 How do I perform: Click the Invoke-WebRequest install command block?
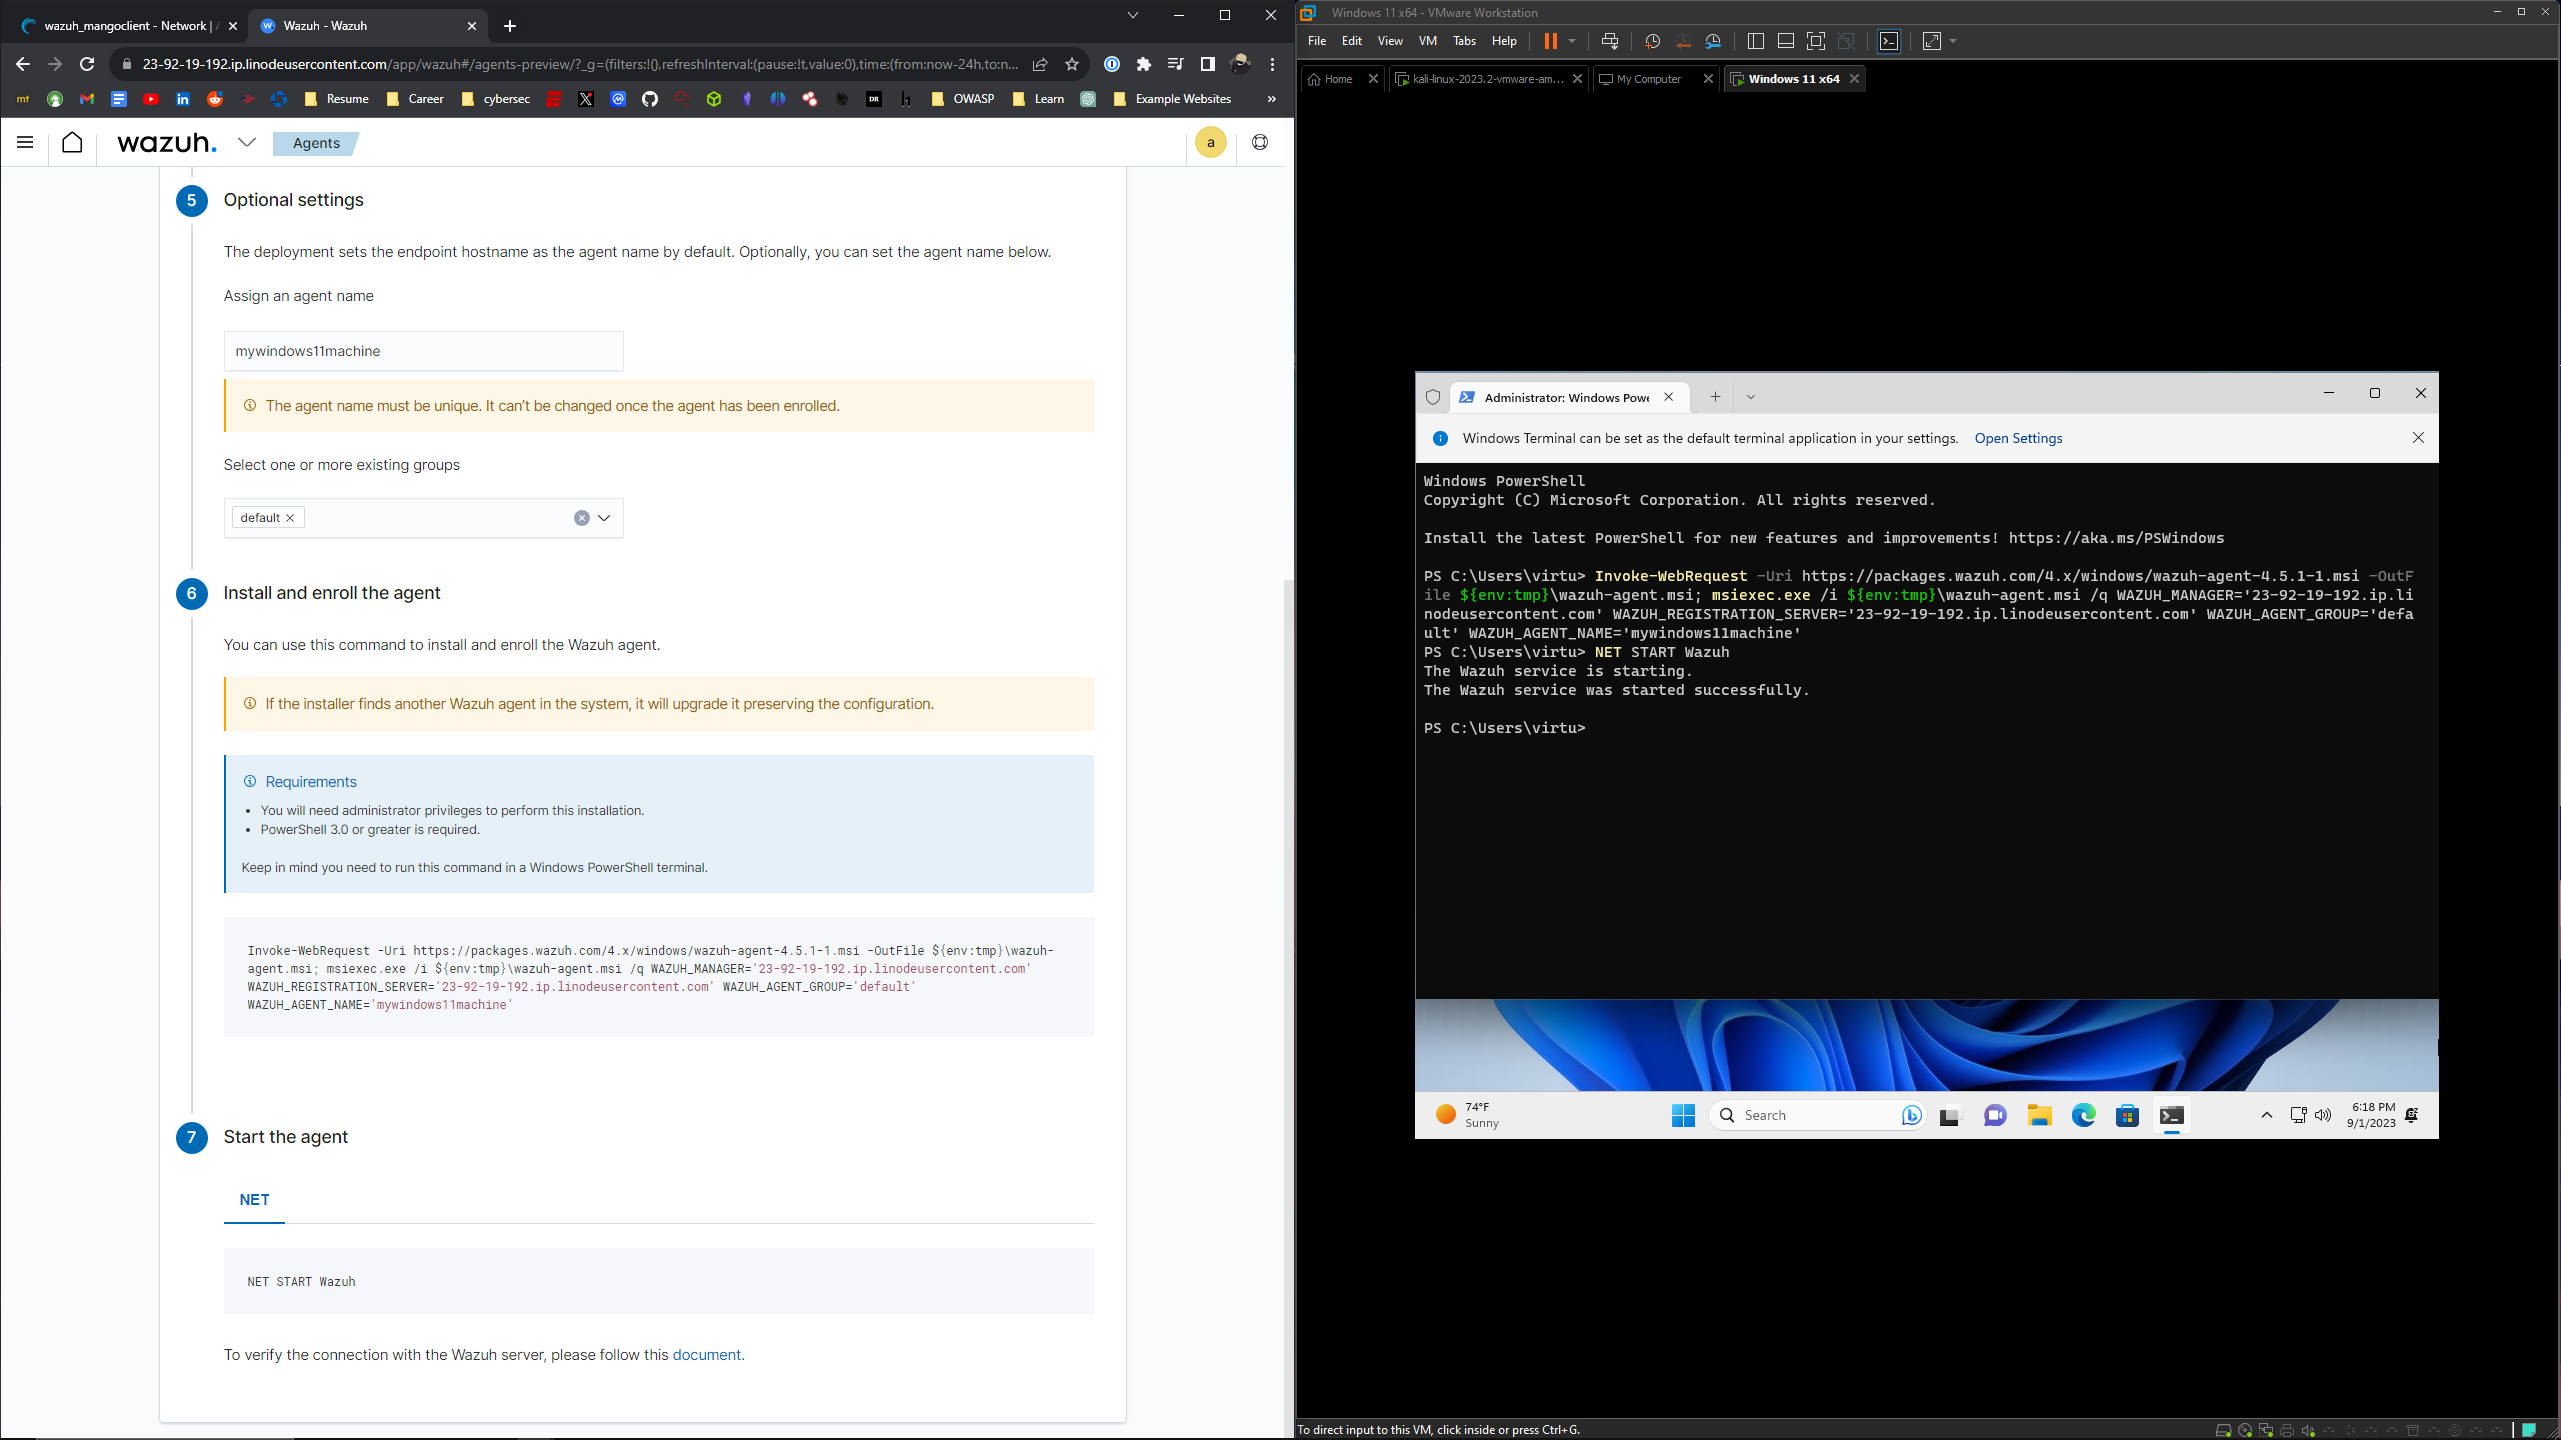(x=658, y=977)
